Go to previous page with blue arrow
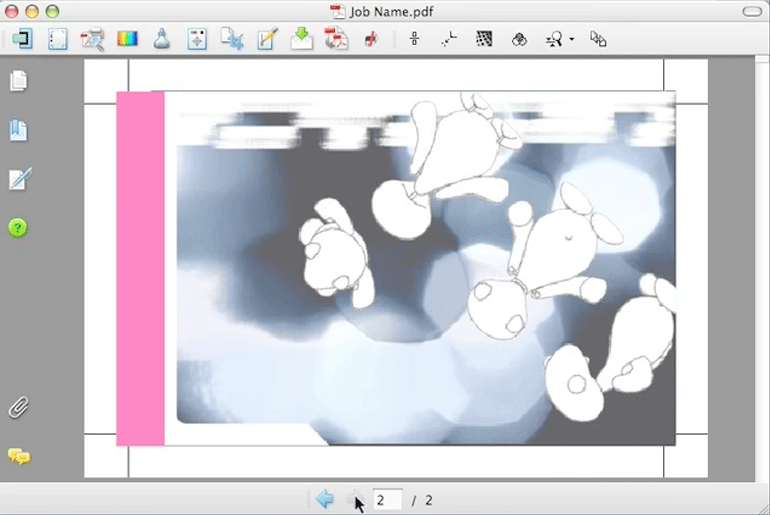The height and width of the screenshot is (515, 770). (x=325, y=499)
